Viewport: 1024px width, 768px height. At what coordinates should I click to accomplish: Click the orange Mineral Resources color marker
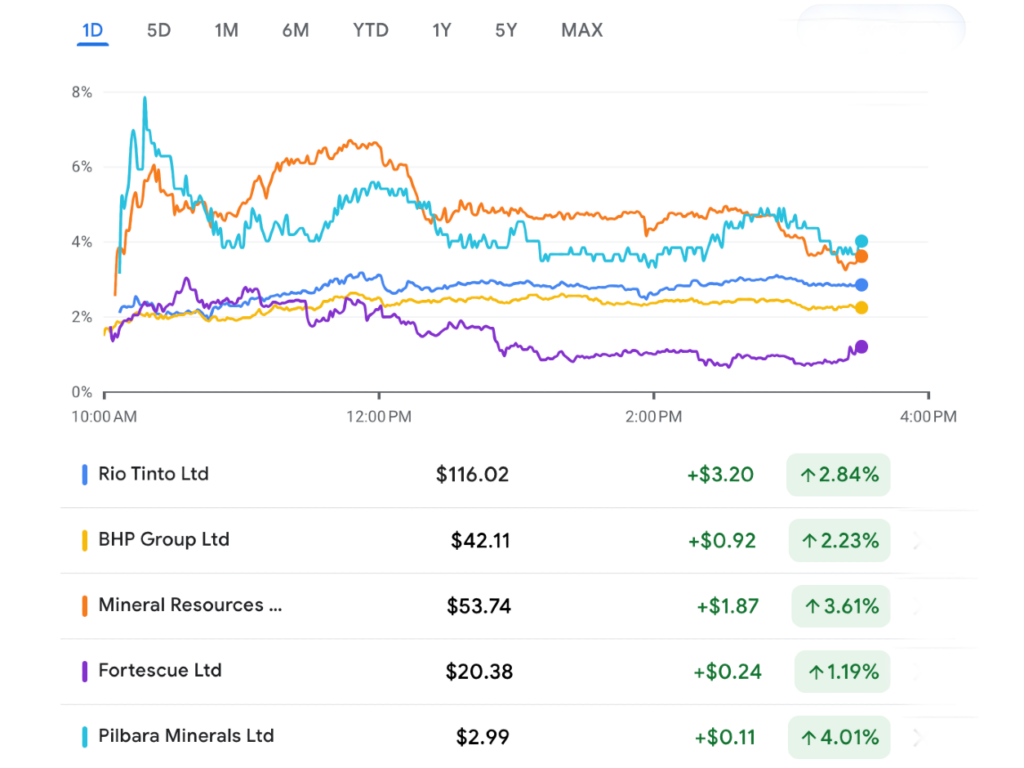(x=84, y=606)
